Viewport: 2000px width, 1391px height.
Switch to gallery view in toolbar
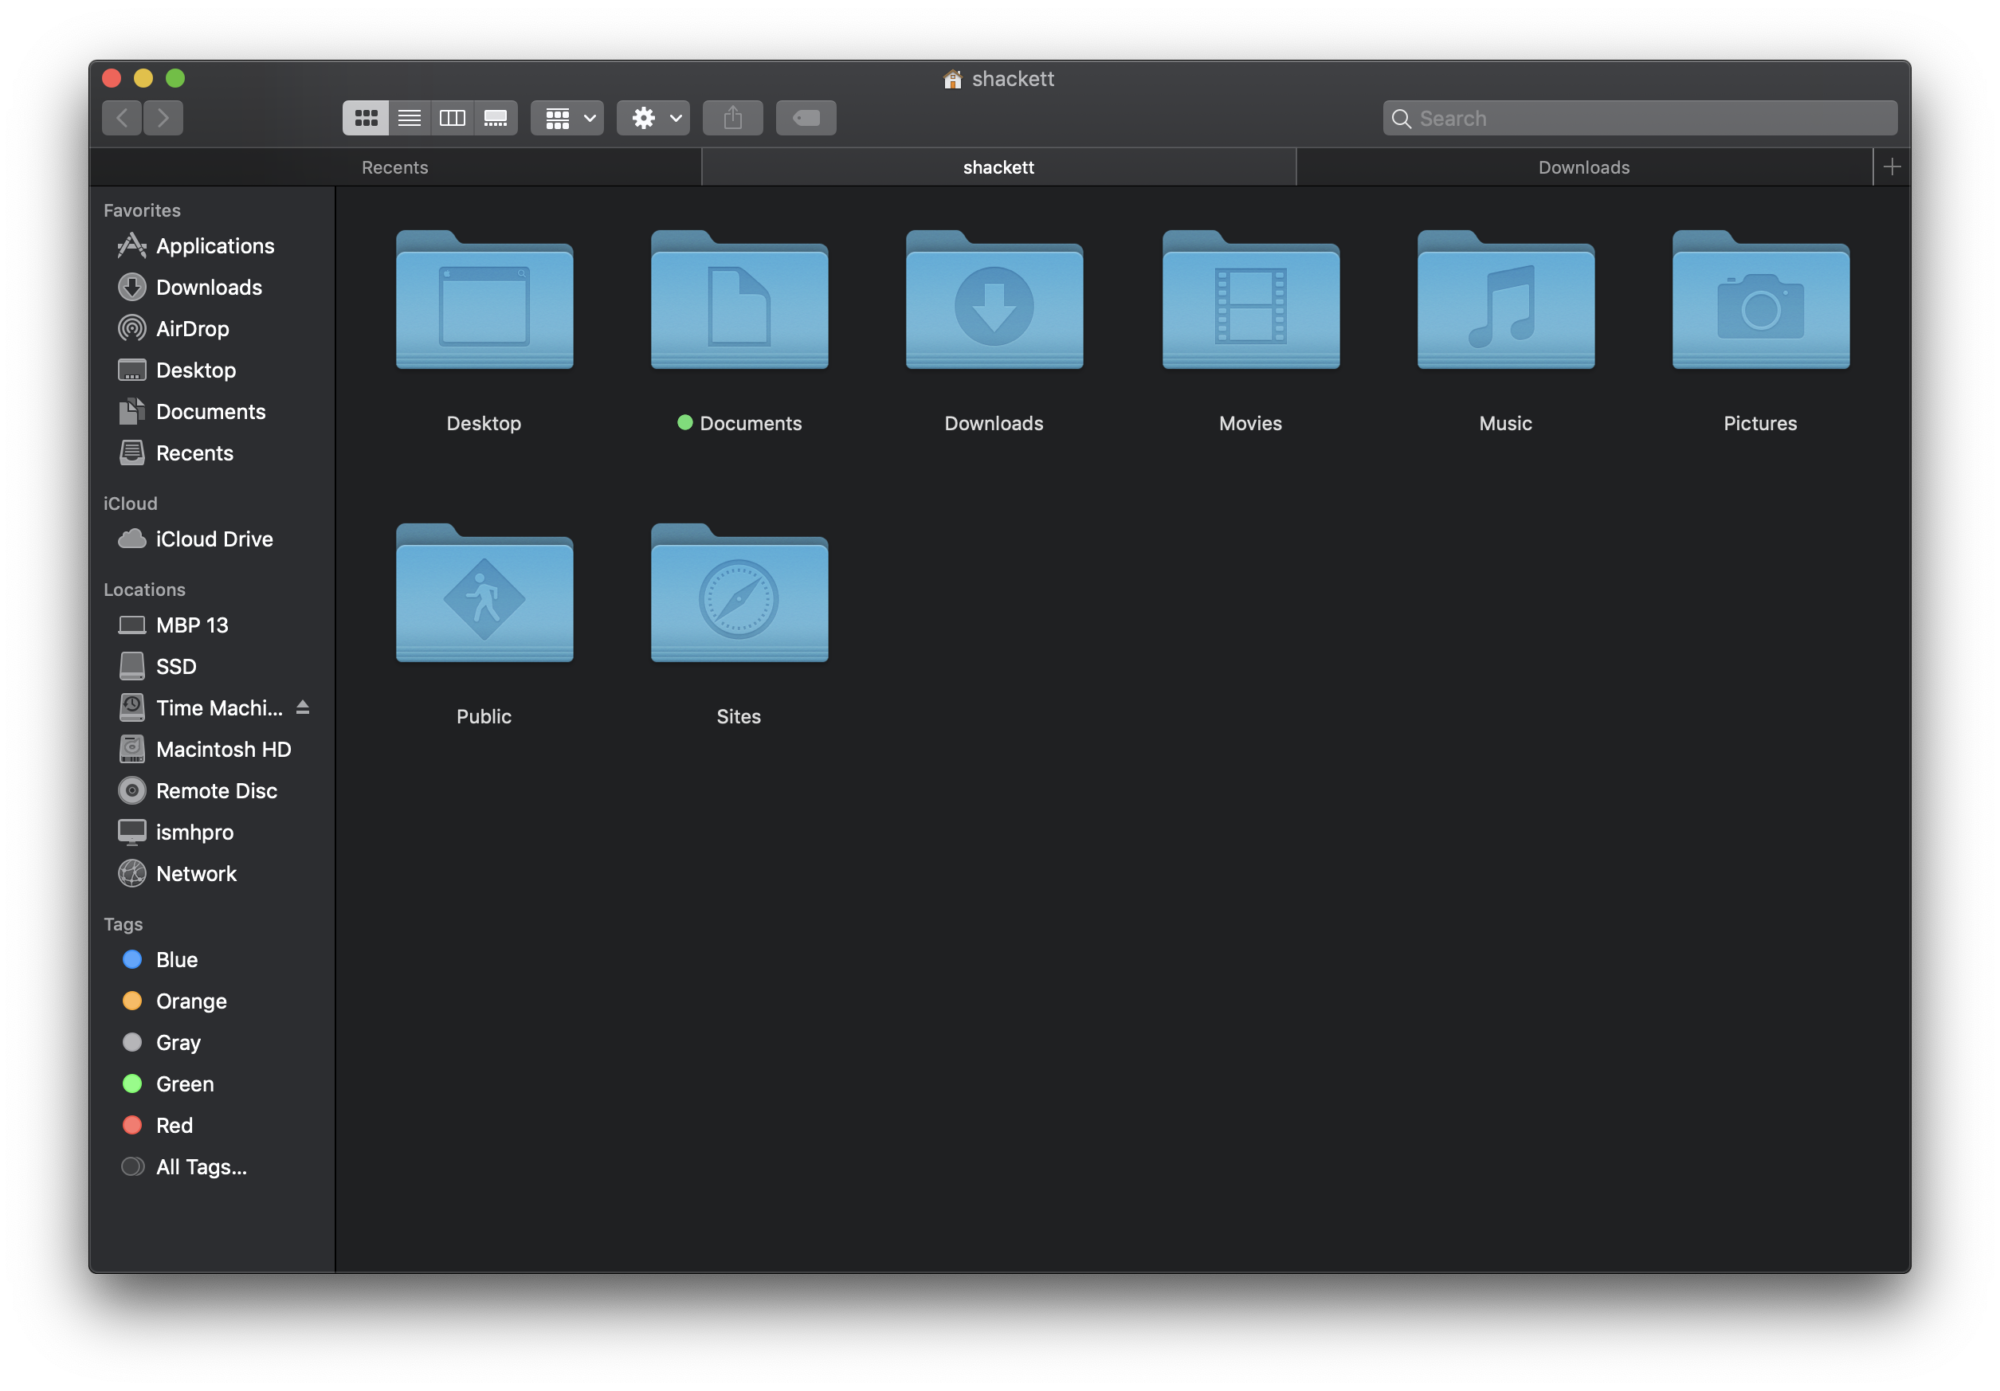click(496, 118)
